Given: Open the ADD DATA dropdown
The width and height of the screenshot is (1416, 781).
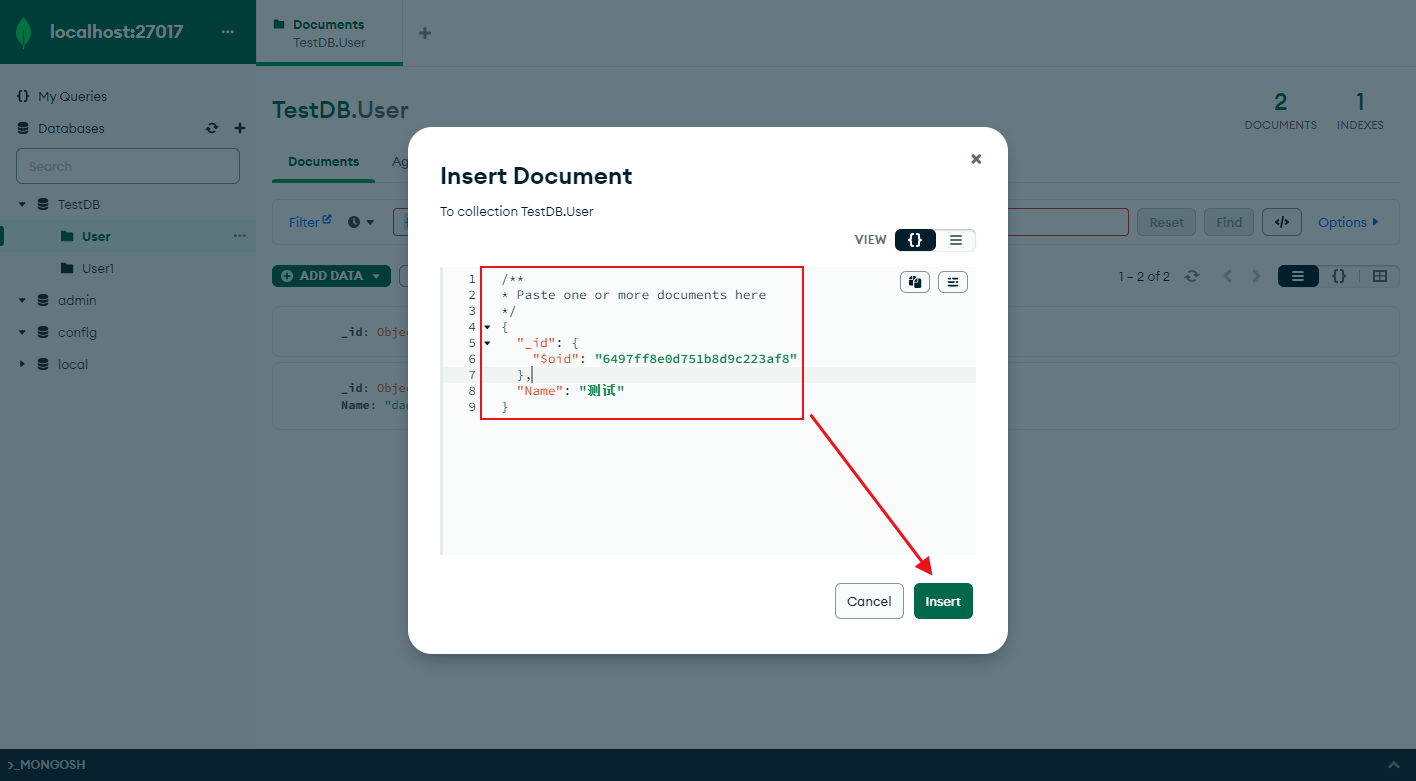Looking at the screenshot, I should click(331, 276).
